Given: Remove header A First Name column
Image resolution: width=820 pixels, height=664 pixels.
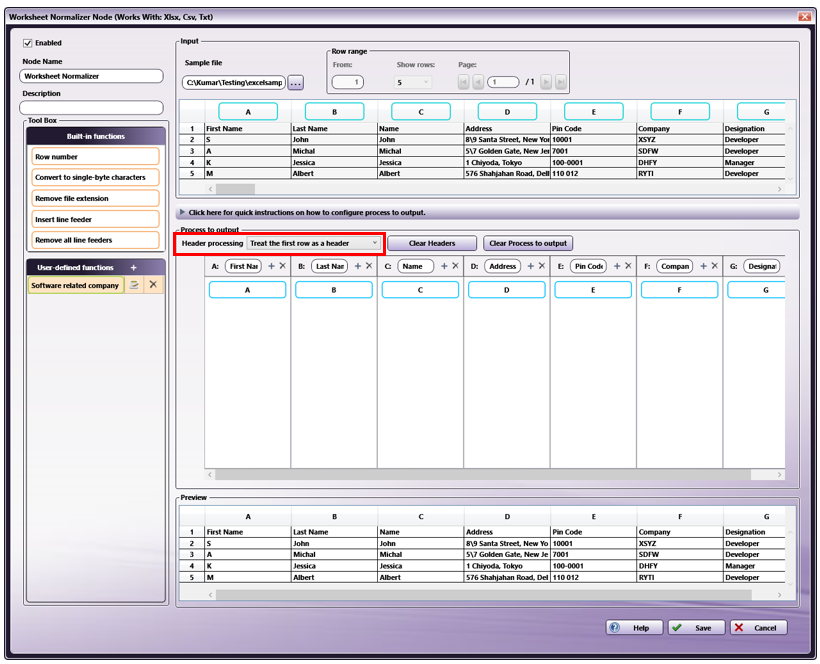Looking at the screenshot, I should coord(283,266).
